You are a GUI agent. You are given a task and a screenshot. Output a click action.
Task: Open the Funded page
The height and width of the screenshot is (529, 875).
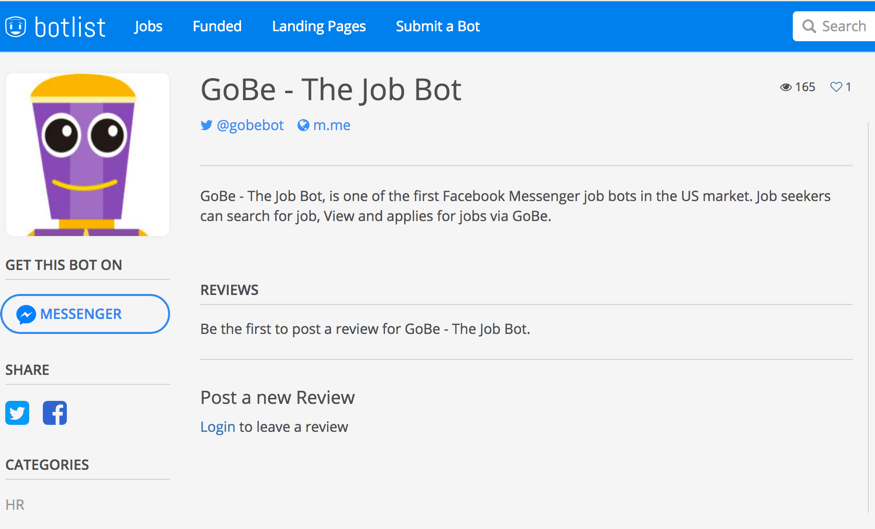pyautogui.click(x=217, y=26)
